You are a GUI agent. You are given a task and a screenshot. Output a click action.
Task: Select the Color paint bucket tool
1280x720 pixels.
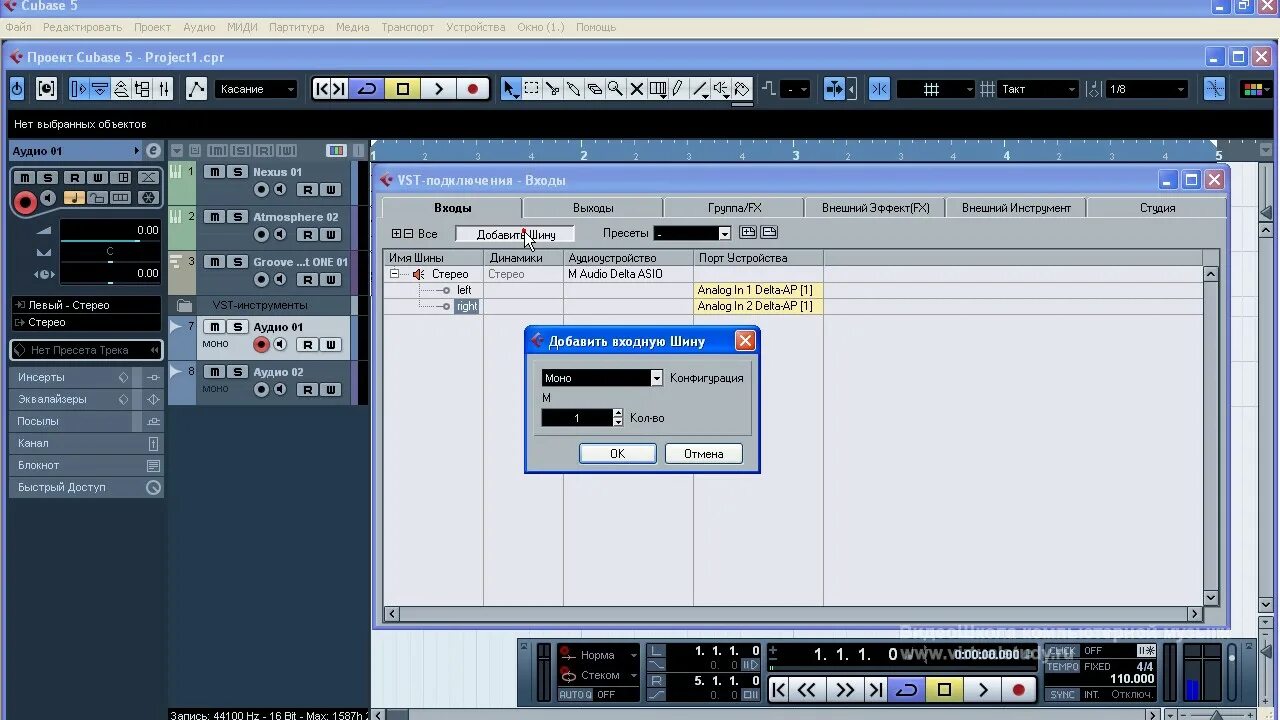point(742,89)
